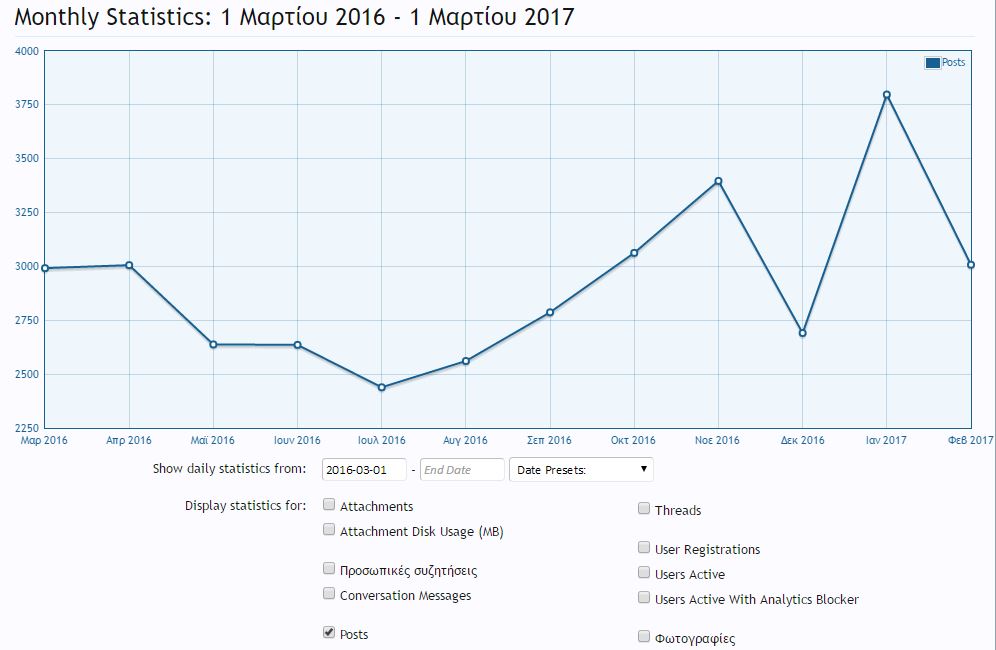Click the Ιουλ 2016 lowest data point
The image size is (996, 650).
(382, 387)
